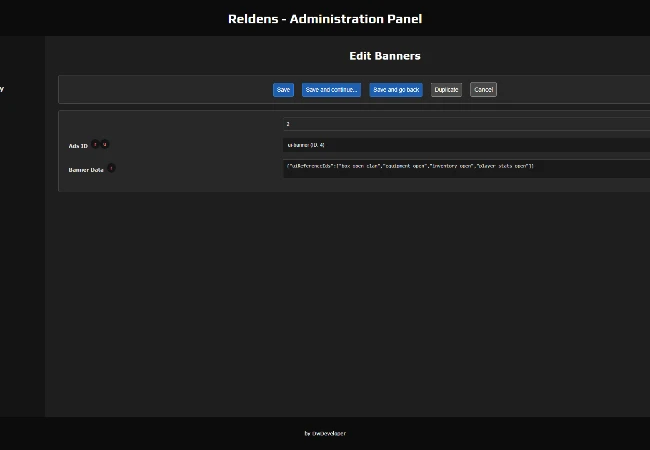Click the by DwDeveloper footer link

tap(325, 433)
